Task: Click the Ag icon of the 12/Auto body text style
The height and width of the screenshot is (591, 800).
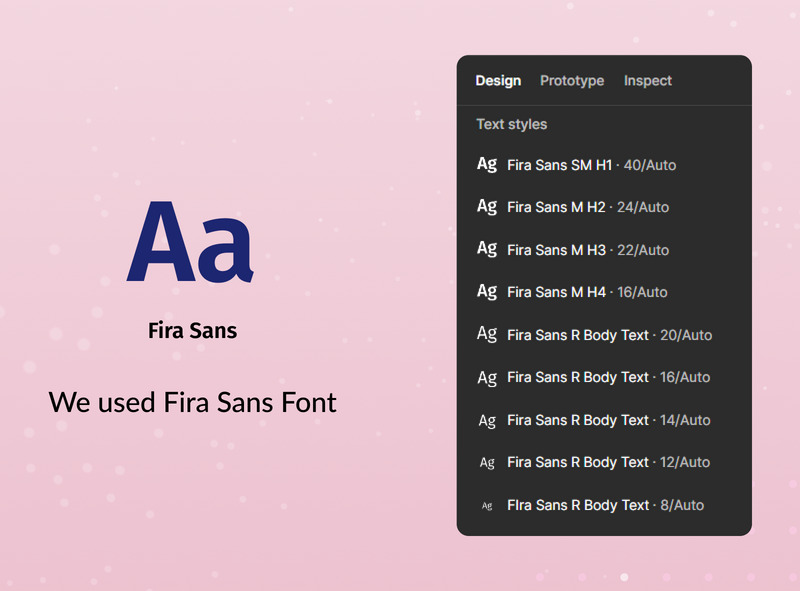Action: [487, 463]
